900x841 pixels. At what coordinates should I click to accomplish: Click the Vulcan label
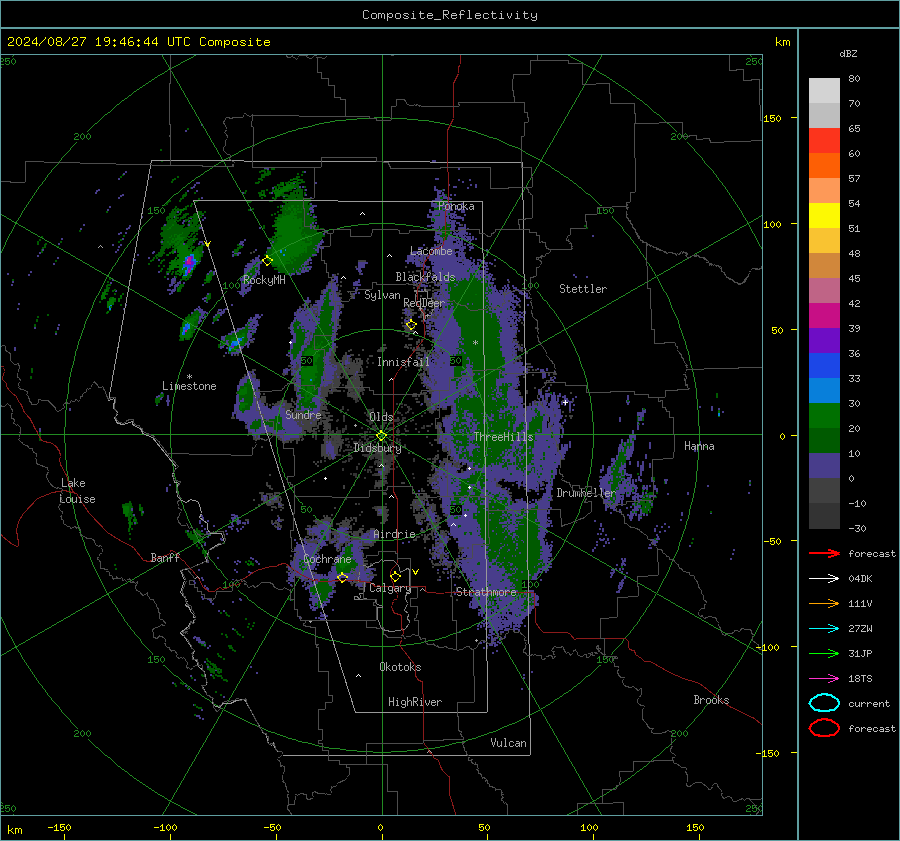[x=508, y=743]
